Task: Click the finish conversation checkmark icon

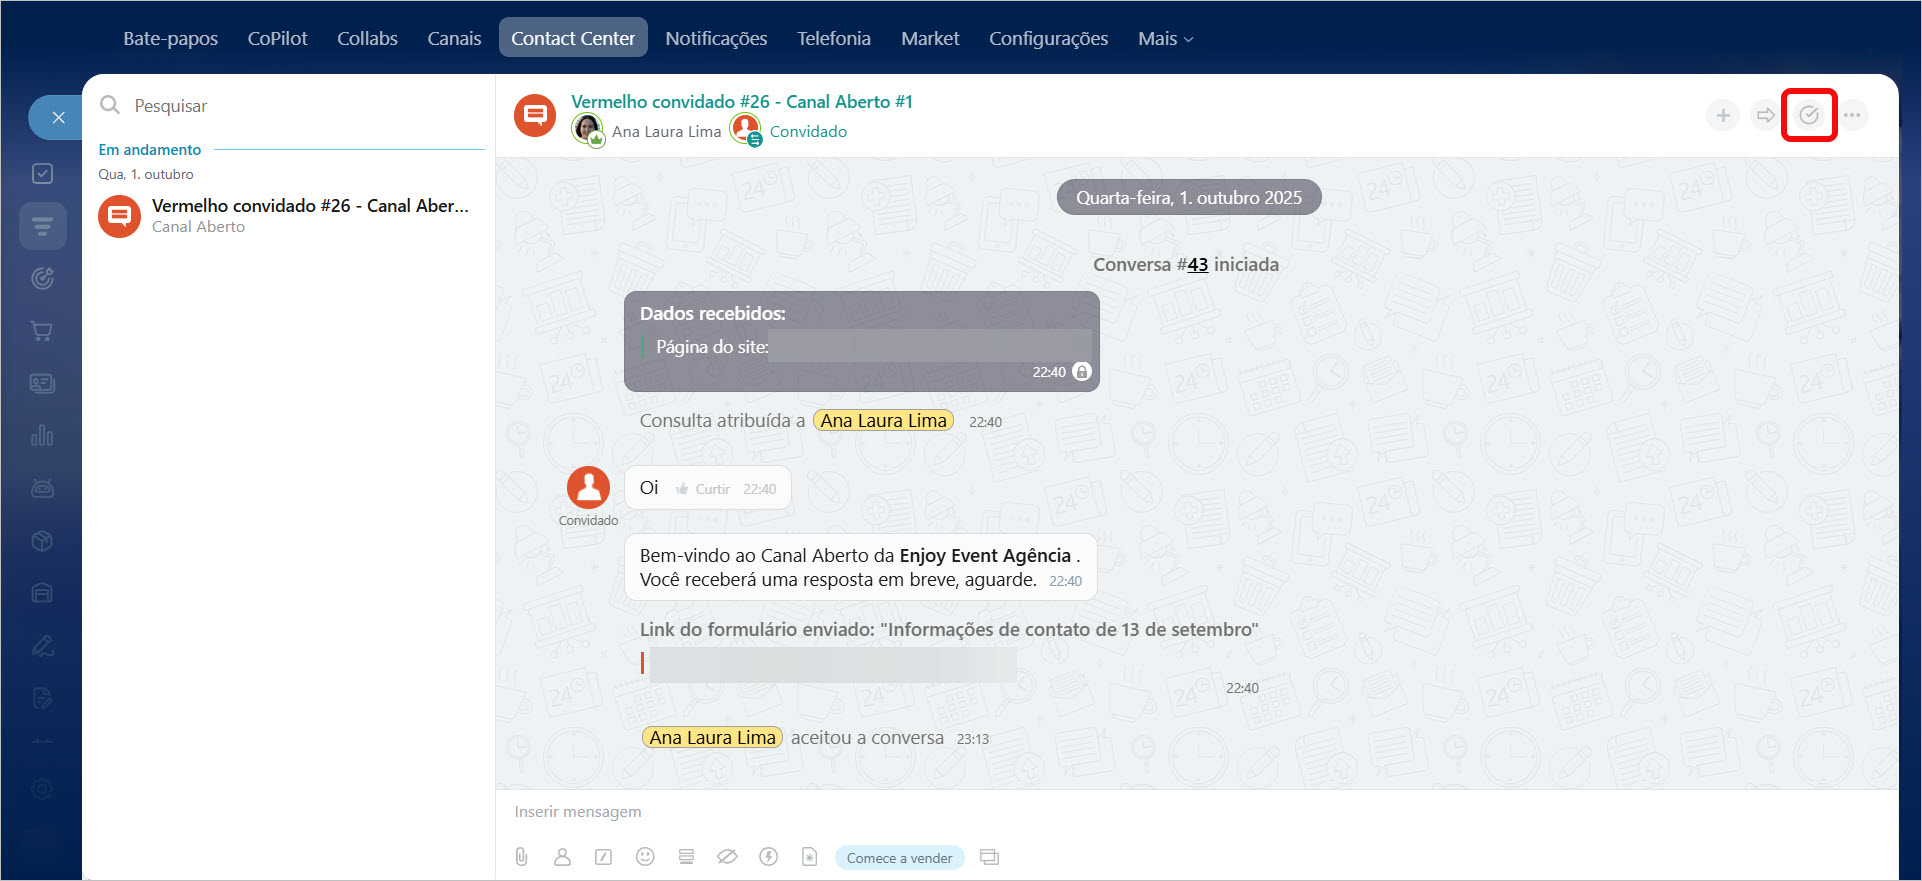Action: pos(1808,115)
